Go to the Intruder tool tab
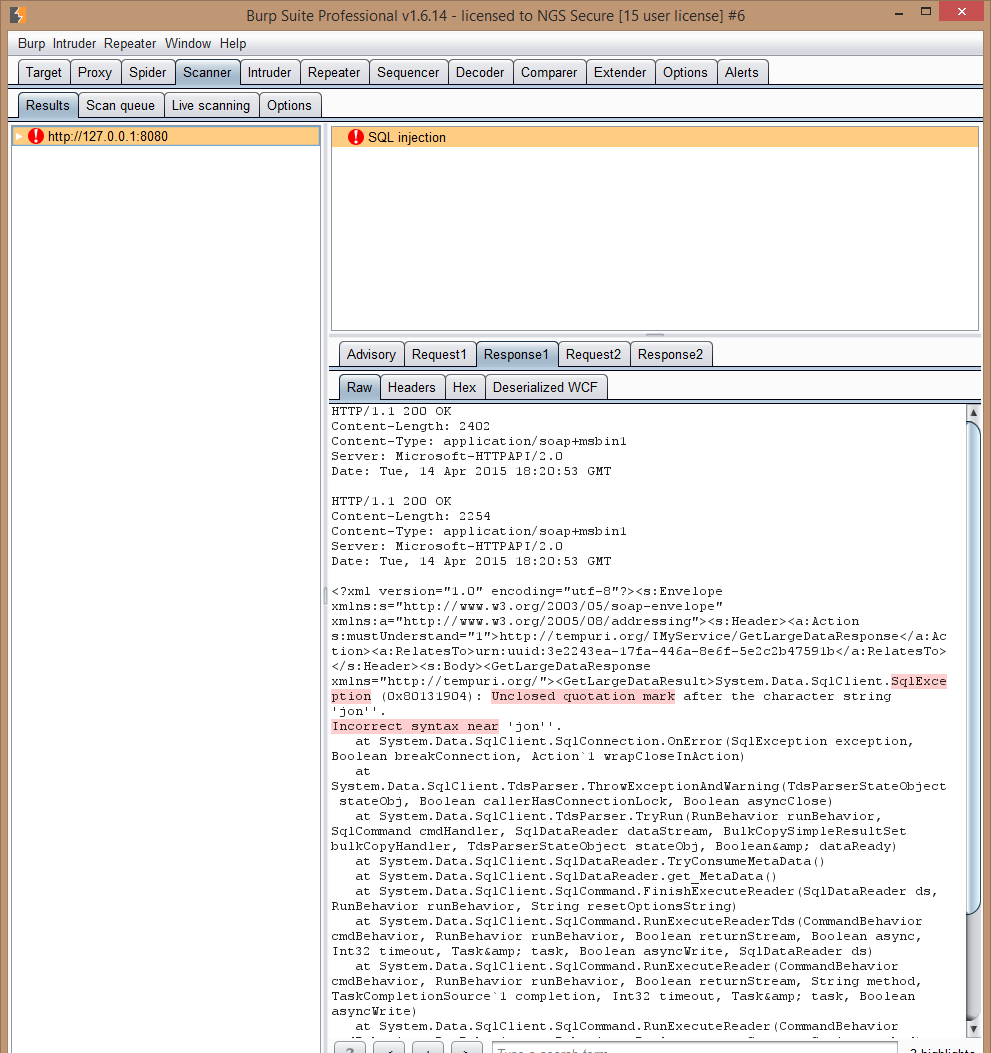The height and width of the screenshot is (1053, 991). (x=269, y=73)
